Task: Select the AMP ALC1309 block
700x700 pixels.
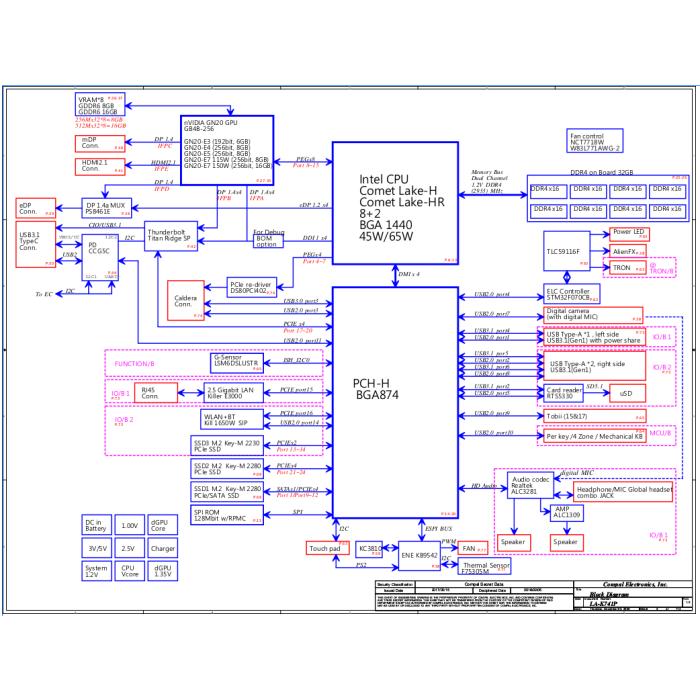Action: click(x=567, y=512)
